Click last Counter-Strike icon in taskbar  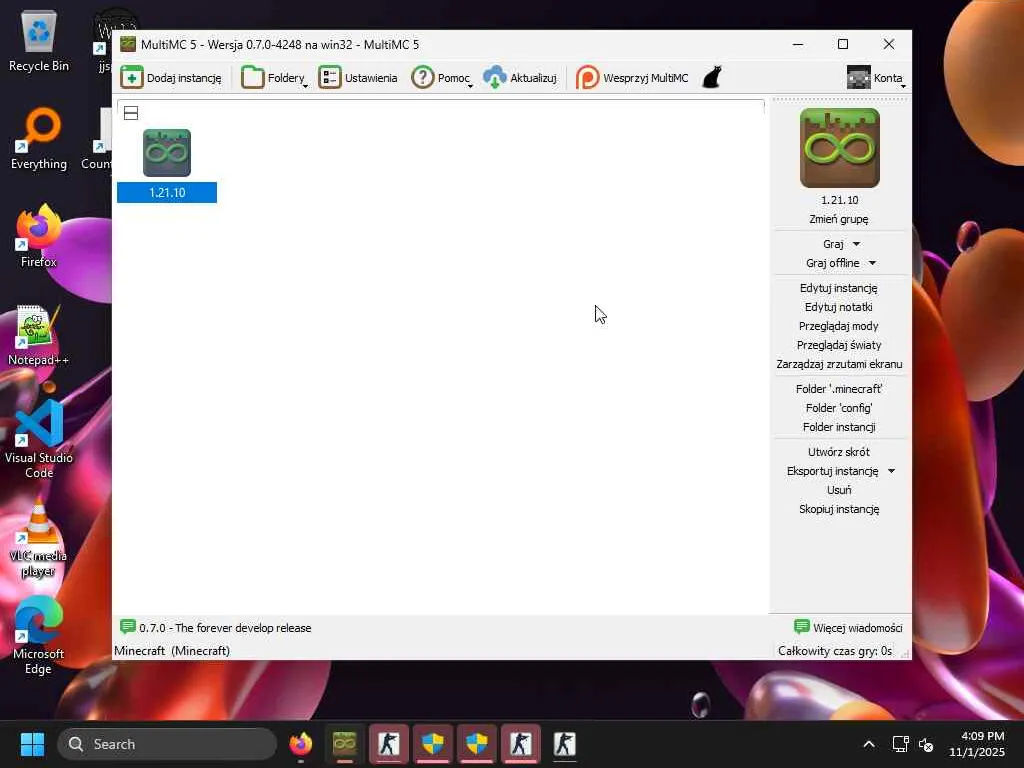pyautogui.click(x=564, y=744)
